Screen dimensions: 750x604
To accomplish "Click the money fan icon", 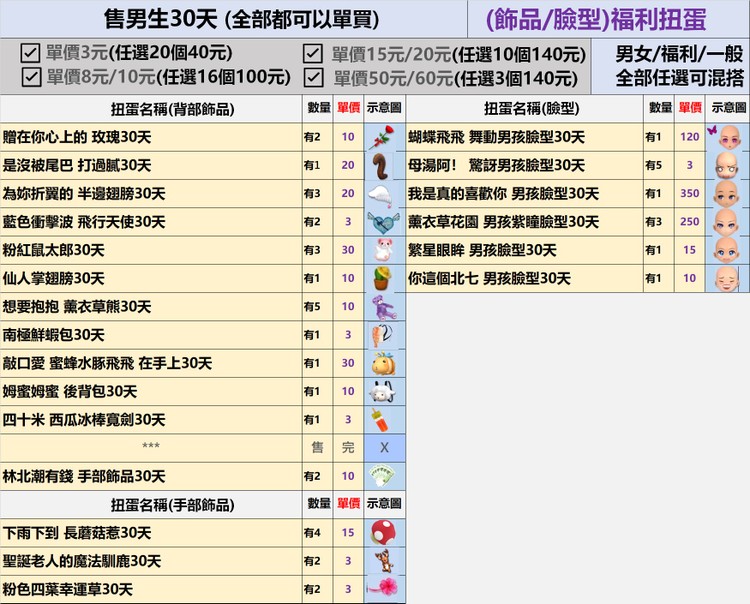I will click(x=382, y=476).
